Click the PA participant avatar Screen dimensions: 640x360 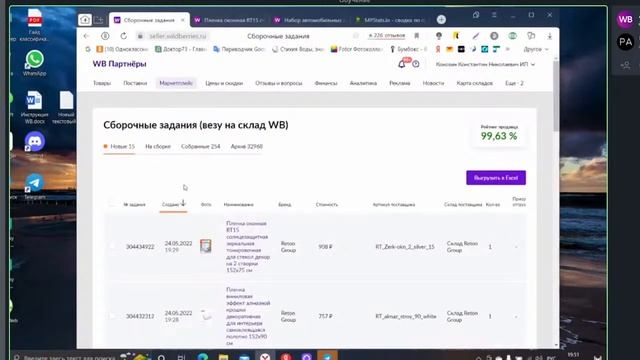tap(625, 42)
